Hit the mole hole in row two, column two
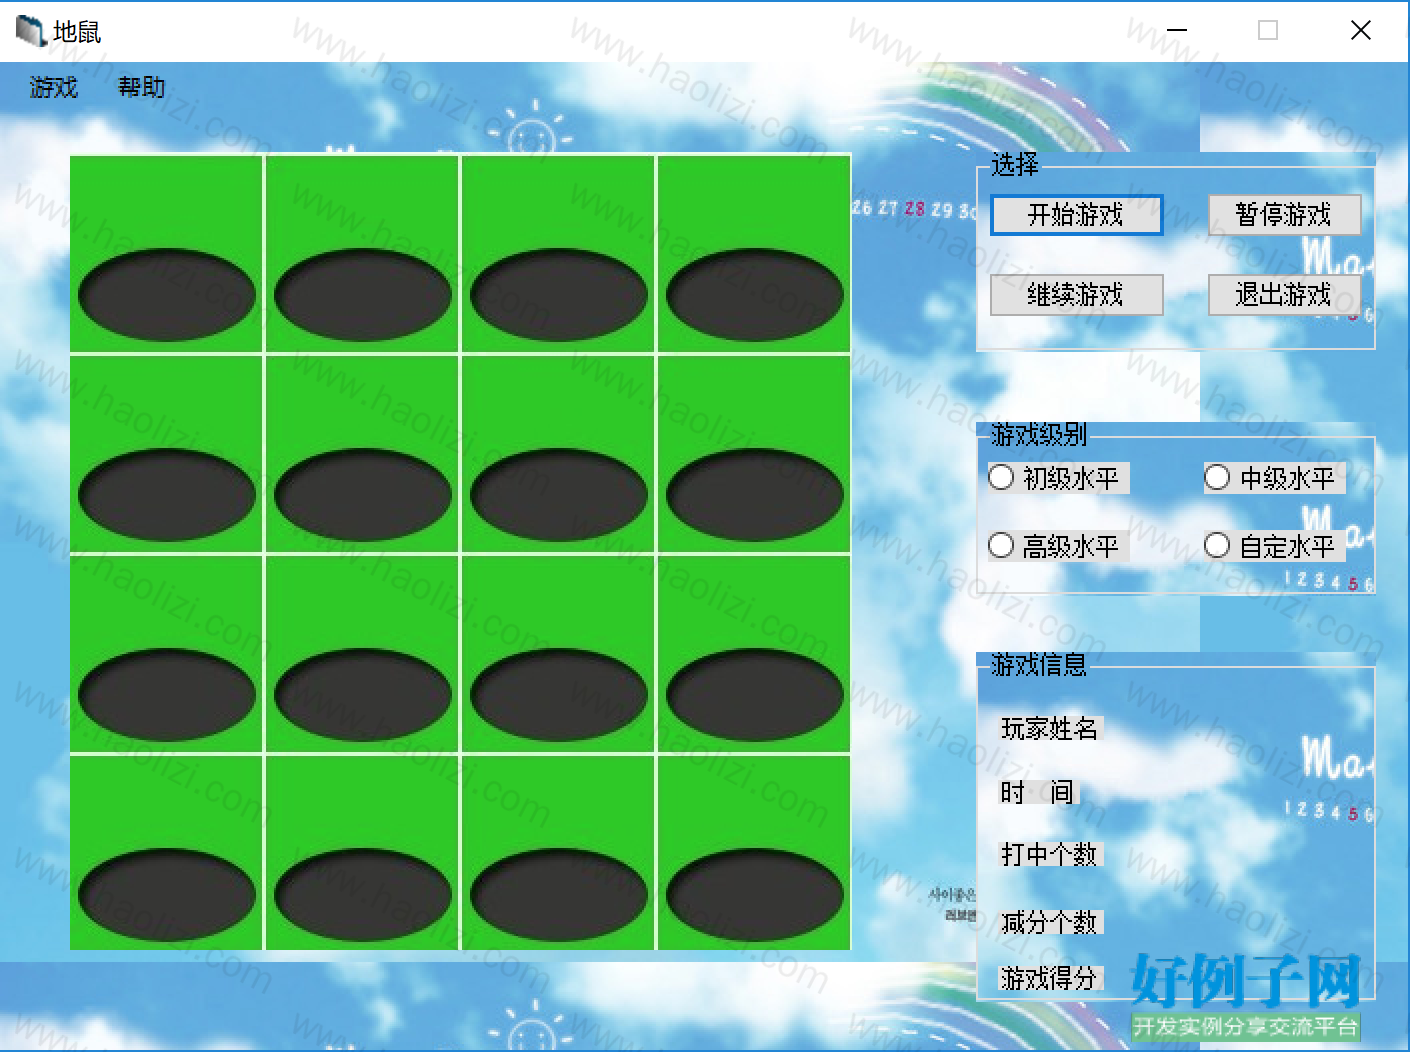 [363, 495]
